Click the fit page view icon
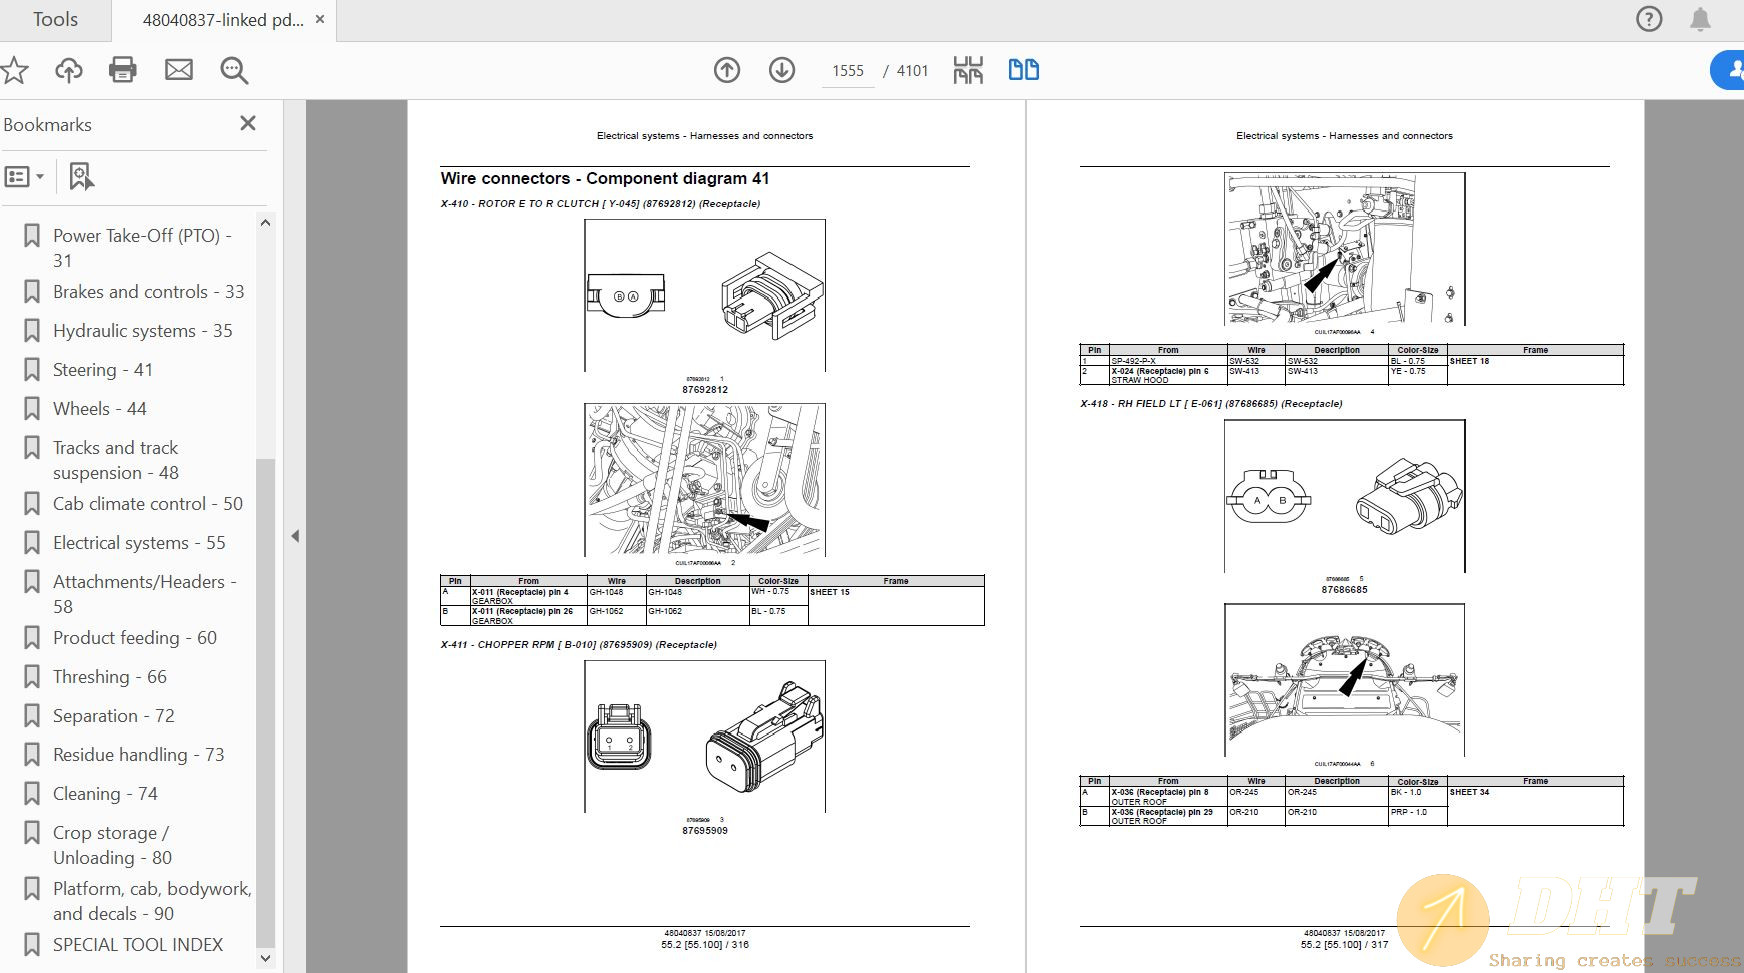This screenshot has width=1744, height=973. [968, 70]
